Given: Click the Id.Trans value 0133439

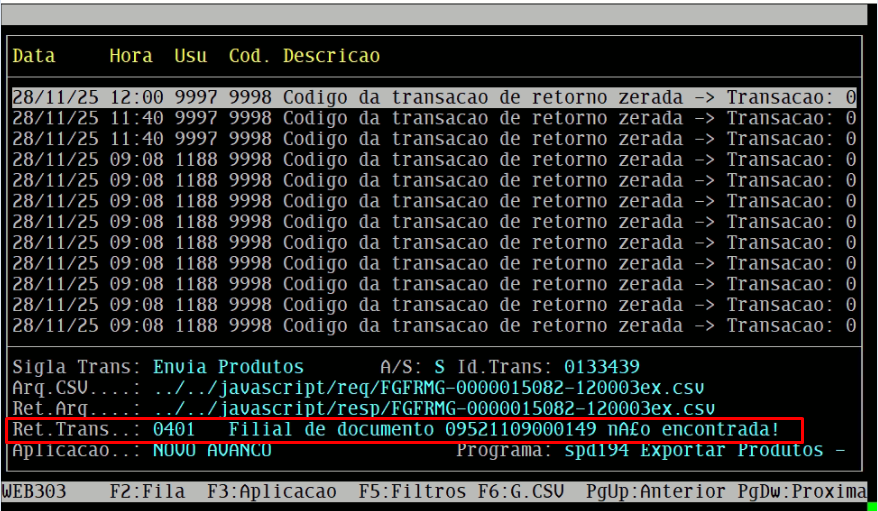Looking at the screenshot, I should pos(601,367).
